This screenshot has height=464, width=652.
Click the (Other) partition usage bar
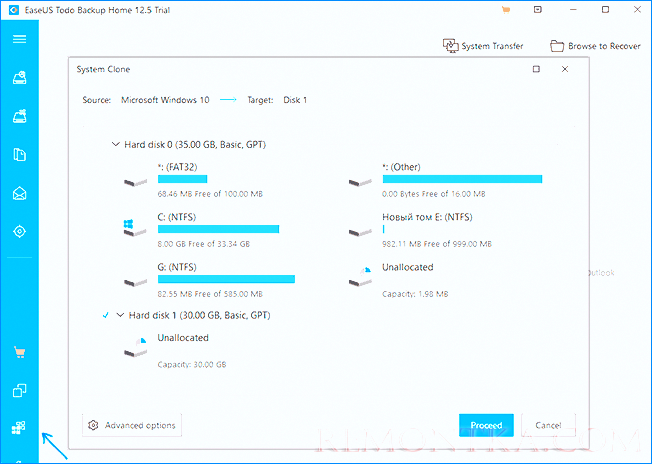(x=462, y=179)
